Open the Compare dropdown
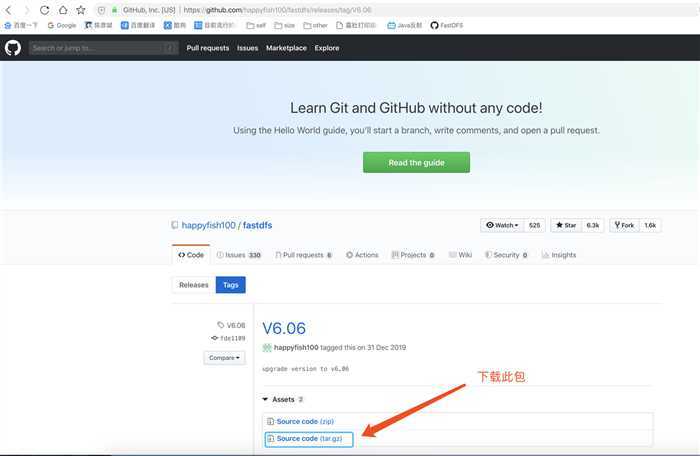The image size is (700, 456). 224,358
